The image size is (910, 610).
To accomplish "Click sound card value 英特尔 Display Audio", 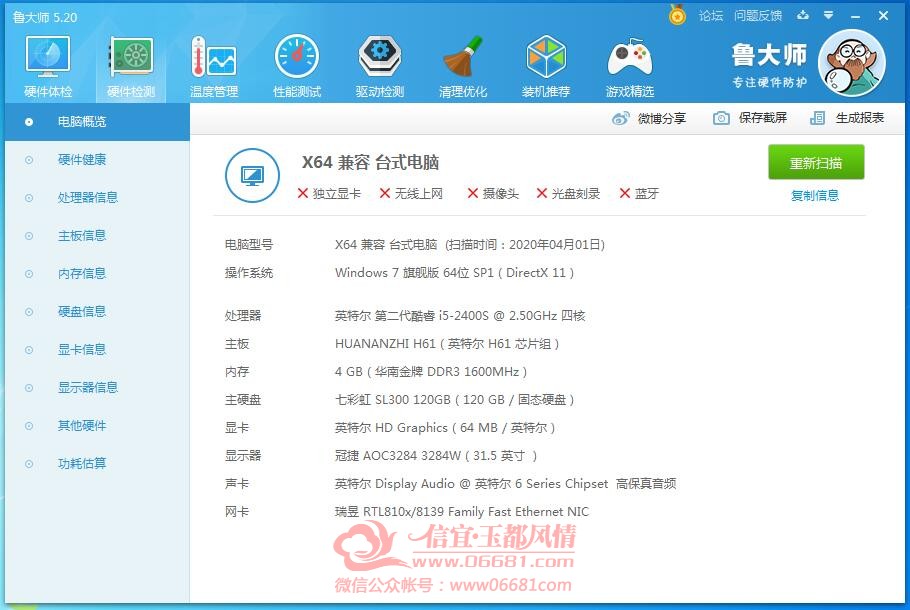I will click(505, 483).
